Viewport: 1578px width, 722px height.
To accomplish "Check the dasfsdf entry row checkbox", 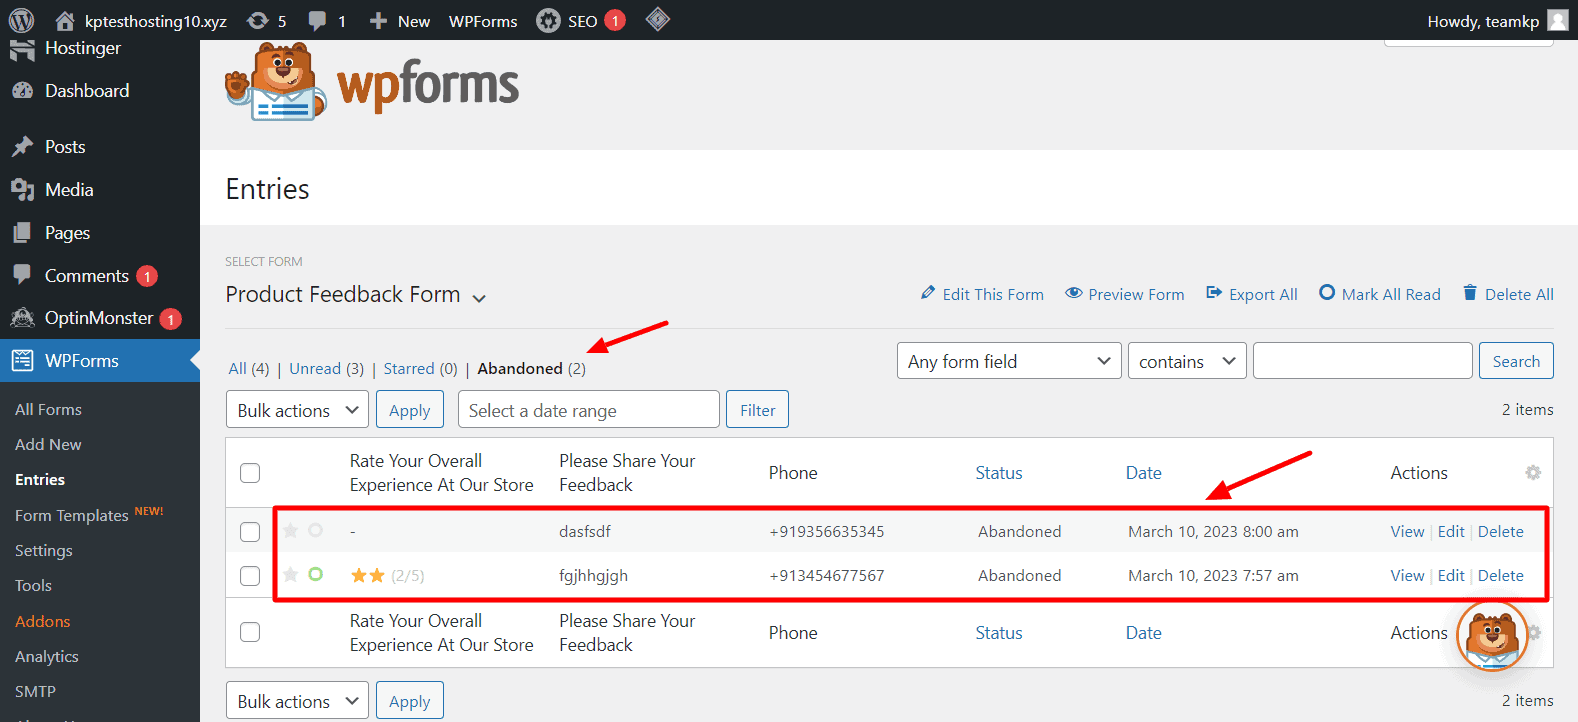I will (250, 532).
